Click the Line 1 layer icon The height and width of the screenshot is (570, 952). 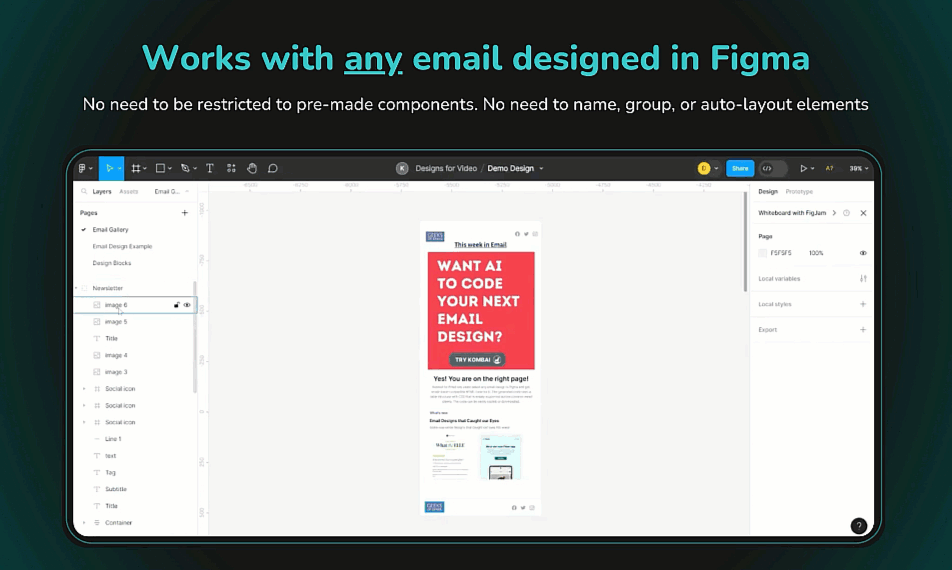click(x=97, y=439)
